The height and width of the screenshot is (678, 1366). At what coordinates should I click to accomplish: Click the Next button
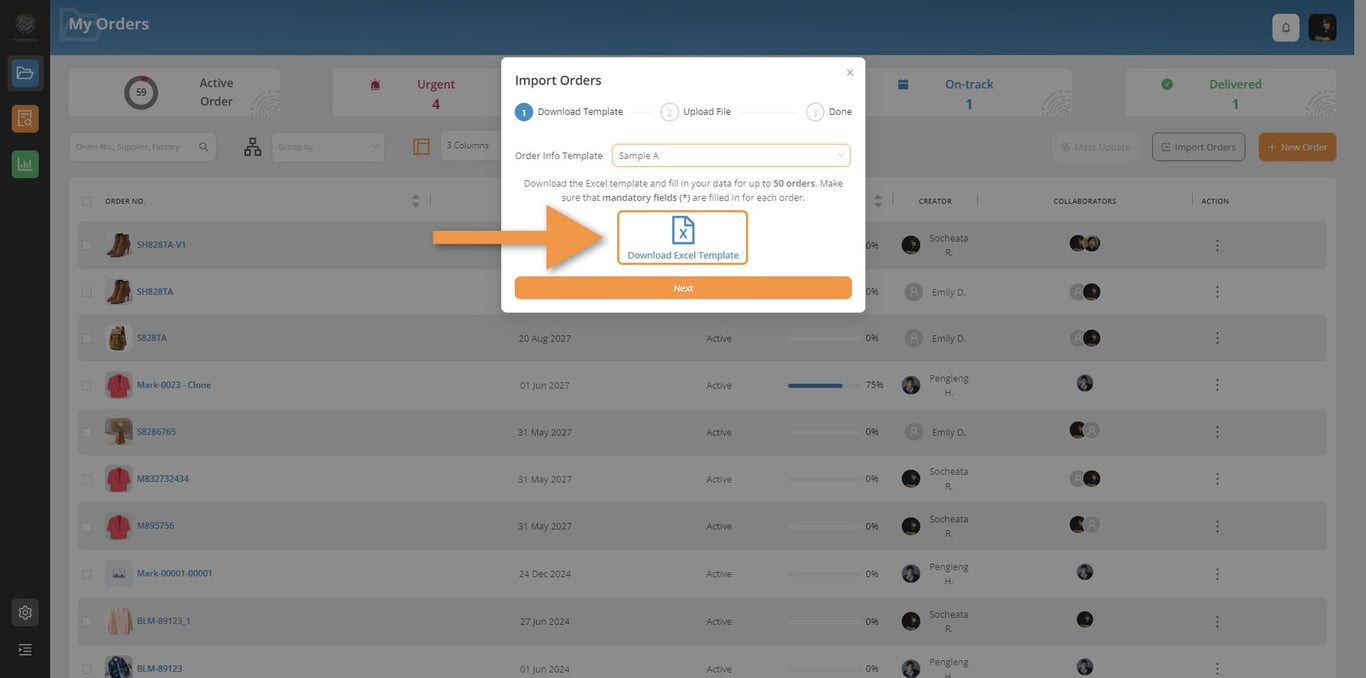coord(683,288)
